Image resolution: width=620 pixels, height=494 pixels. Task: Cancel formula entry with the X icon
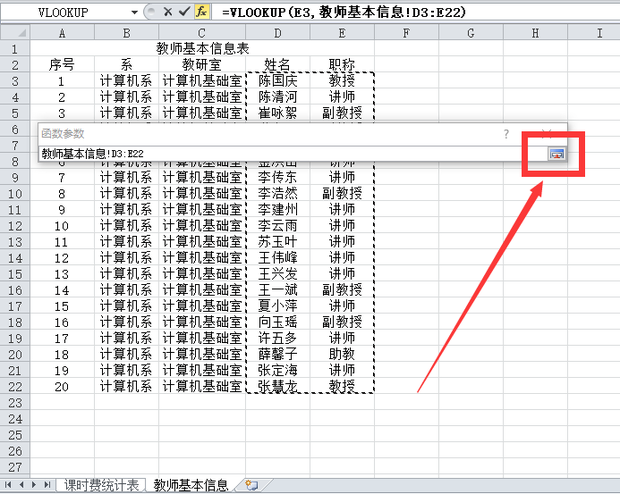pos(168,12)
